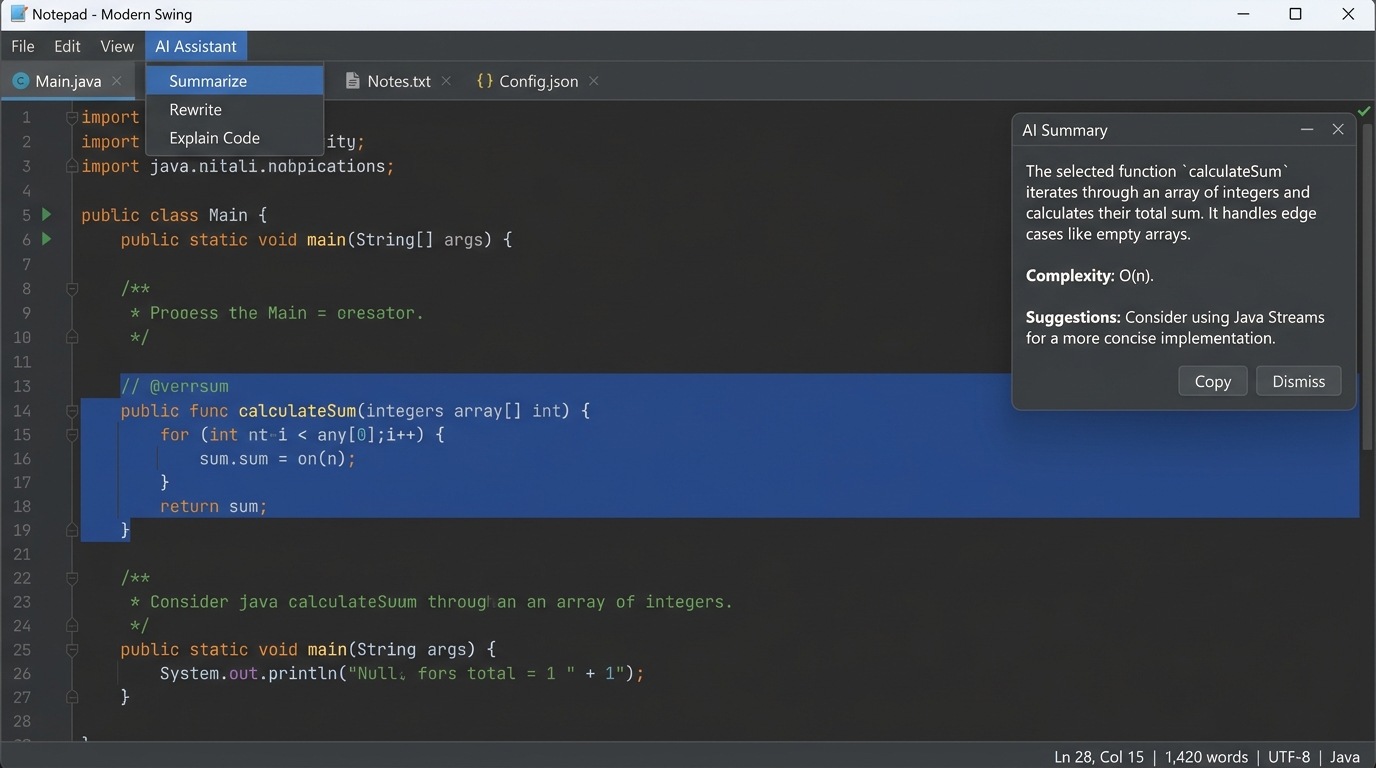
Task: Collapse the main method fold at line 25
Action: tap(72, 650)
